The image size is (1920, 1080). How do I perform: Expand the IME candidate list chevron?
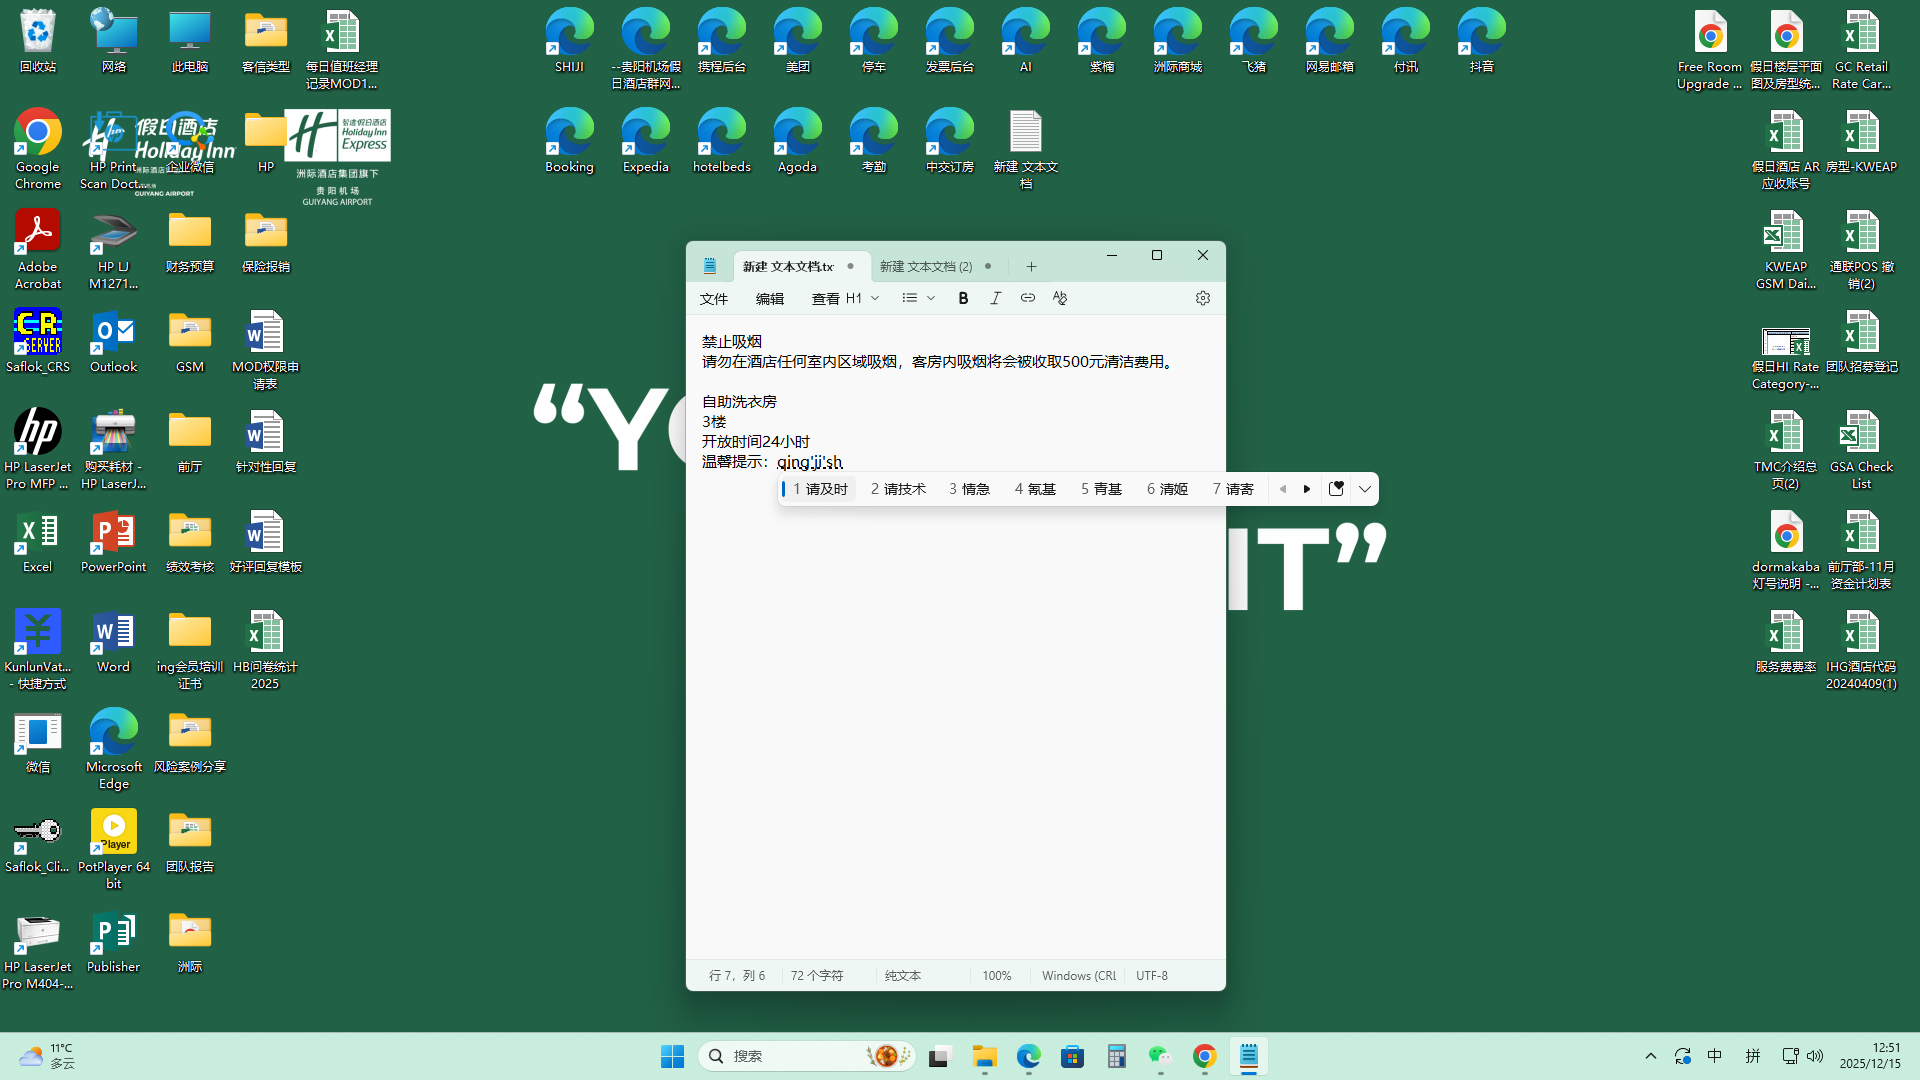tap(1364, 489)
